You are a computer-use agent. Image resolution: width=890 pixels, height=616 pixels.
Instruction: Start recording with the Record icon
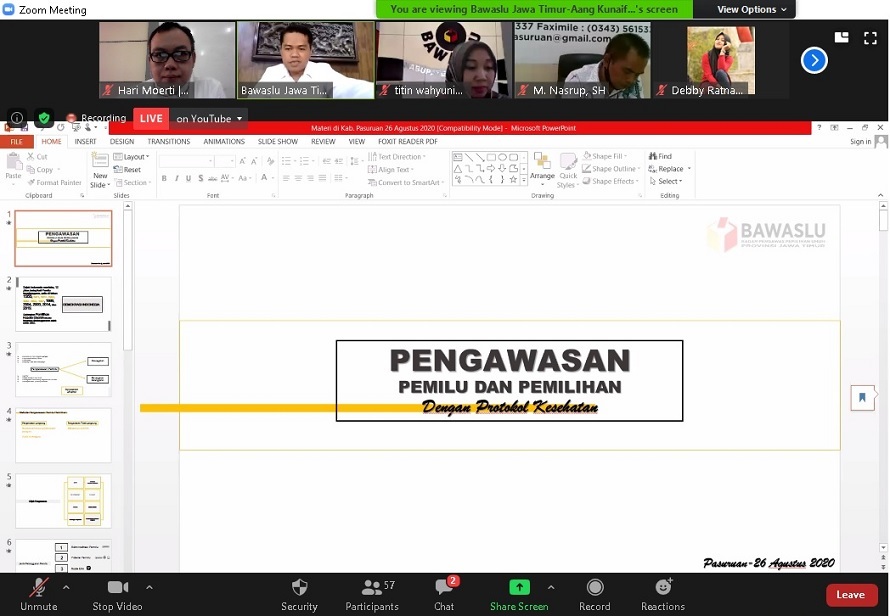tap(594, 588)
